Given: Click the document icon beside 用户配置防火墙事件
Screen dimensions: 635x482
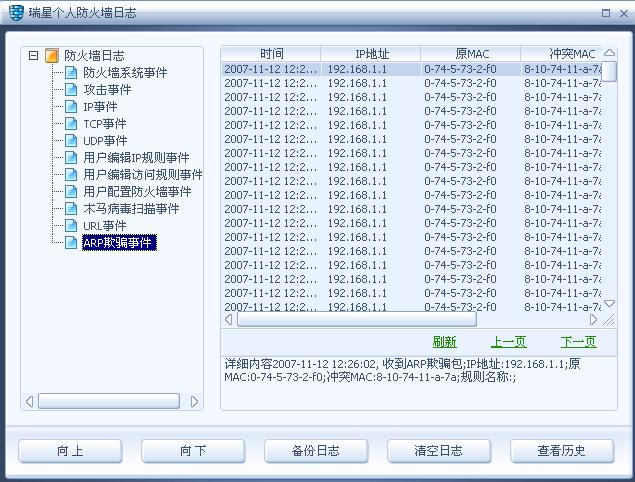Looking at the screenshot, I should pyautogui.click(x=71, y=192).
